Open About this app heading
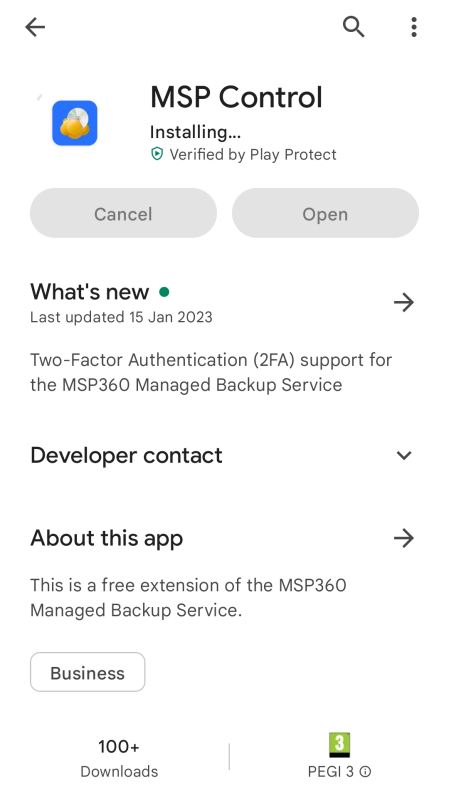This screenshot has width=449, height=800. (x=106, y=538)
